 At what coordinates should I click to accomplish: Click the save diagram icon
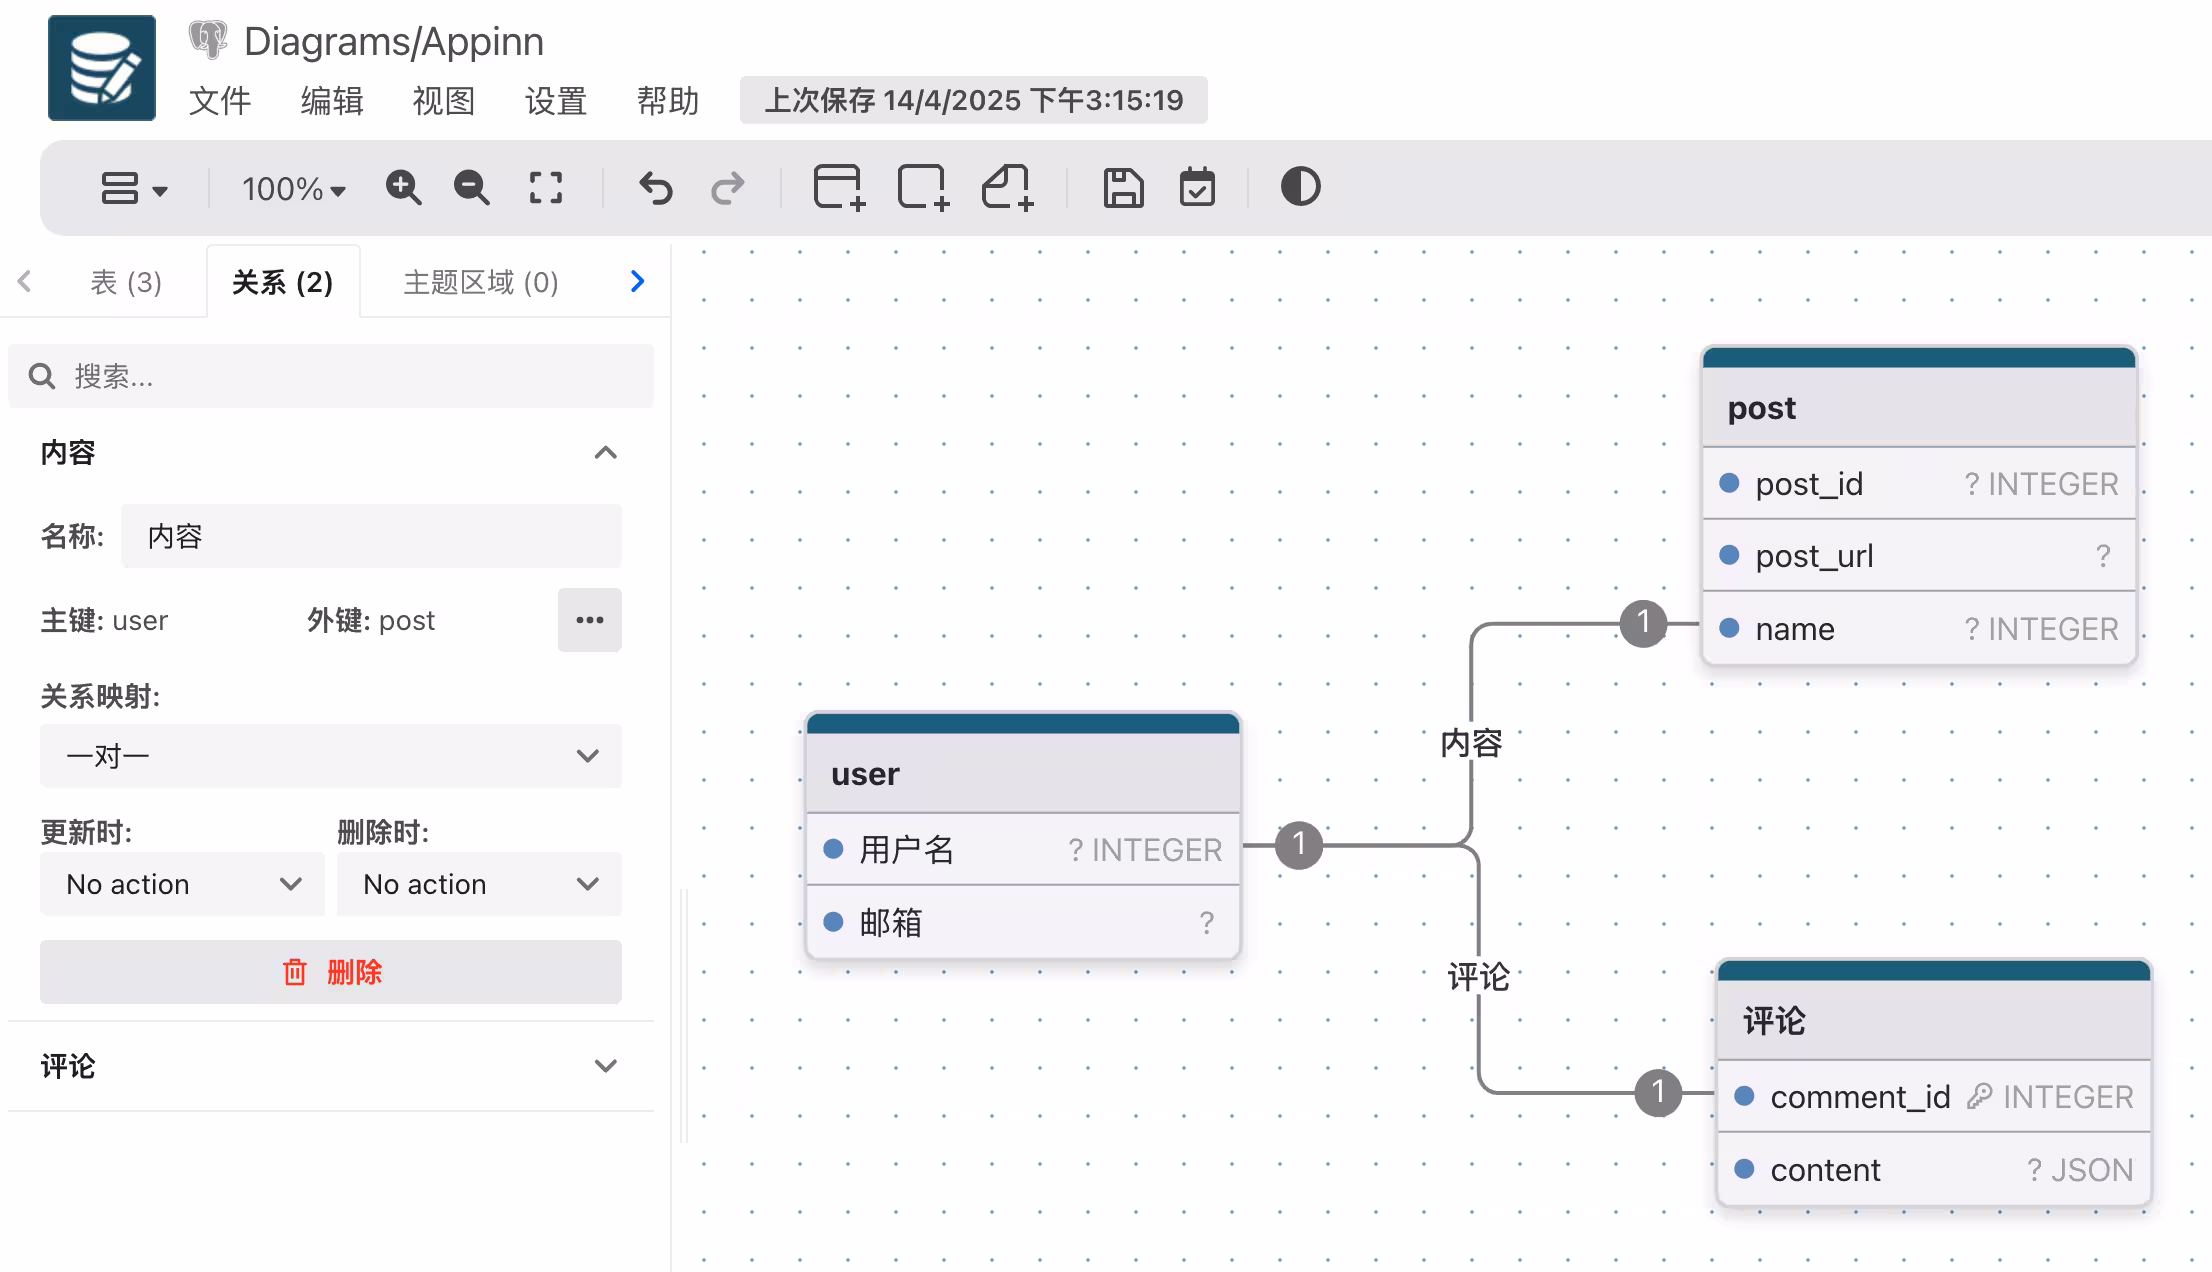1123,187
